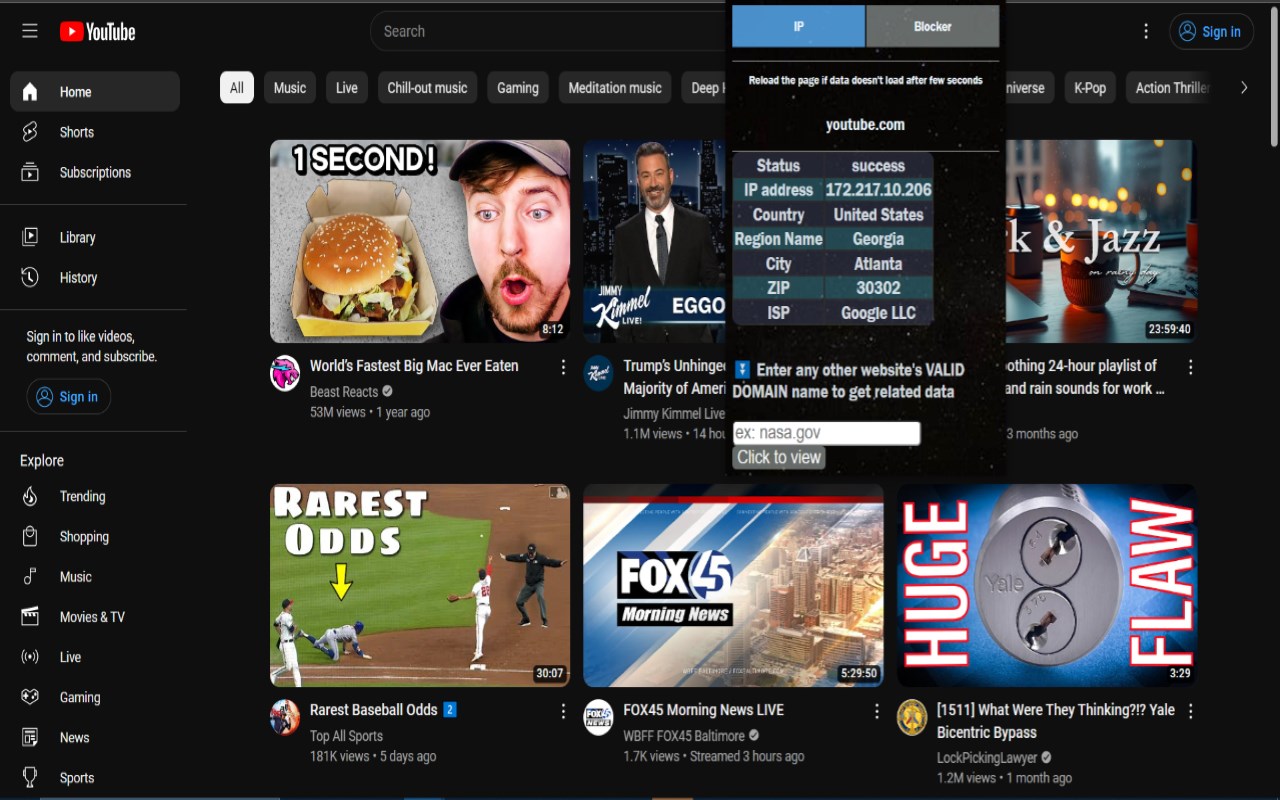Select the Chill-out music chip

coord(427,88)
